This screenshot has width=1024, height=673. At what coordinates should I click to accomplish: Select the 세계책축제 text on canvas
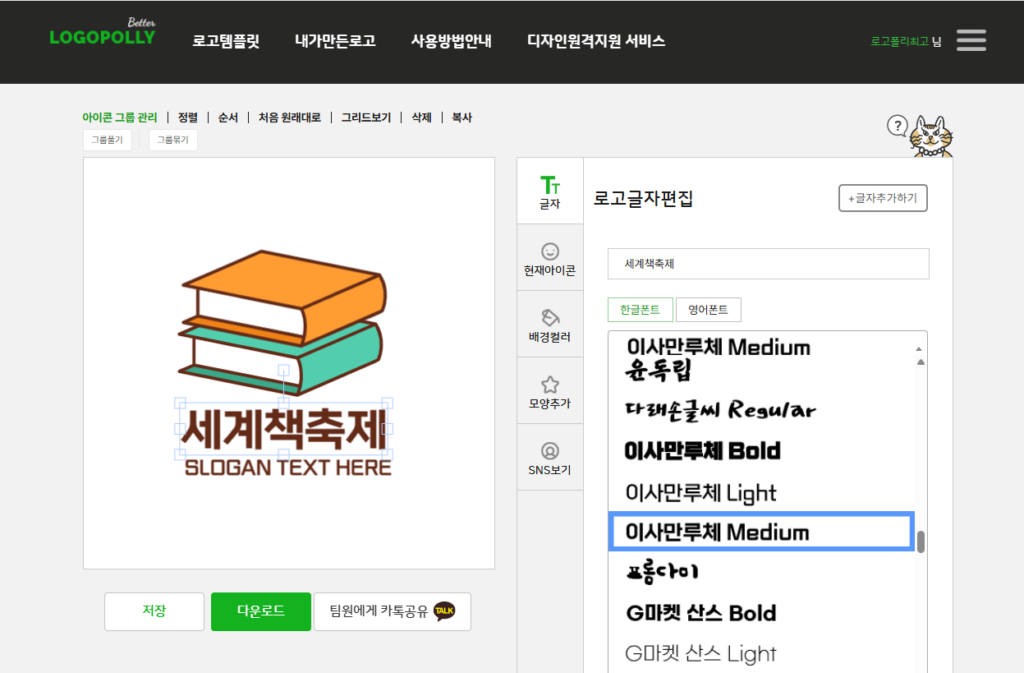pyautogui.click(x=283, y=429)
